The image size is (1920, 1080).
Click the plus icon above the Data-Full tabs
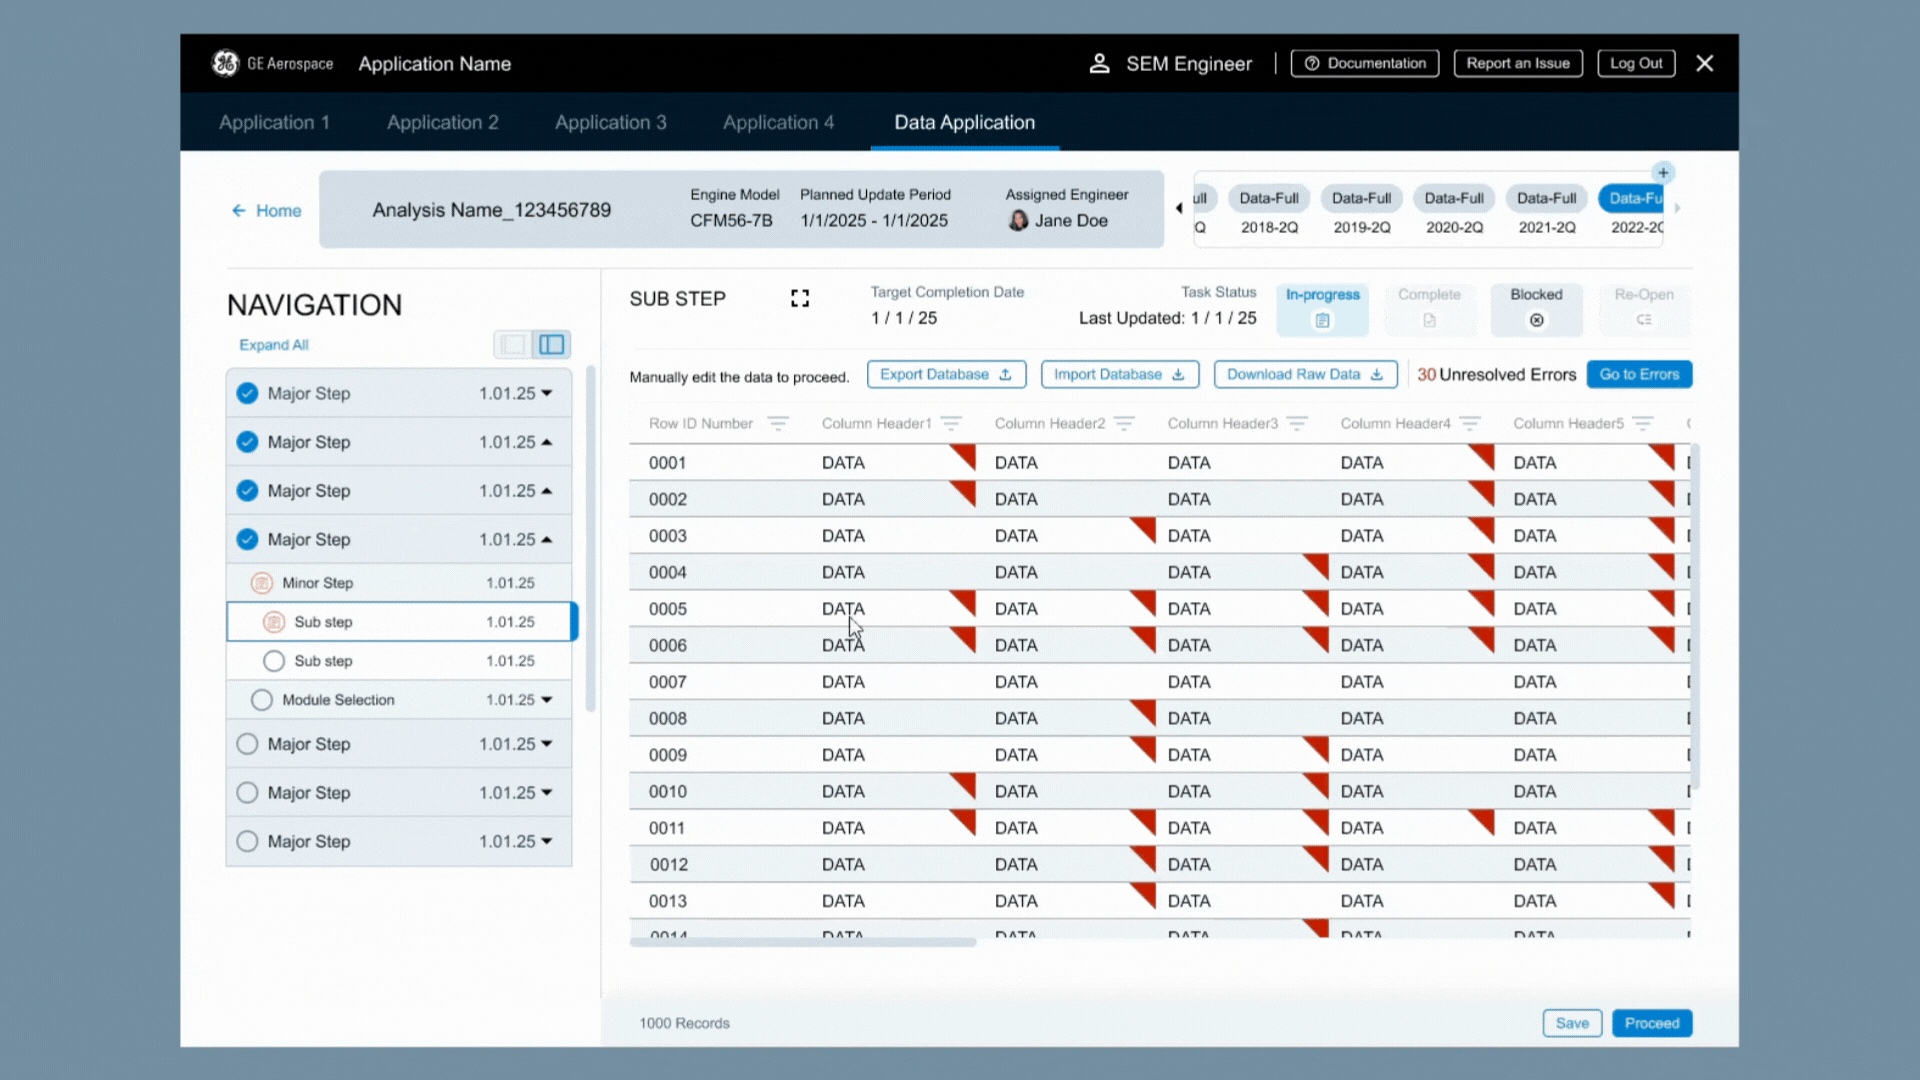(1663, 172)
